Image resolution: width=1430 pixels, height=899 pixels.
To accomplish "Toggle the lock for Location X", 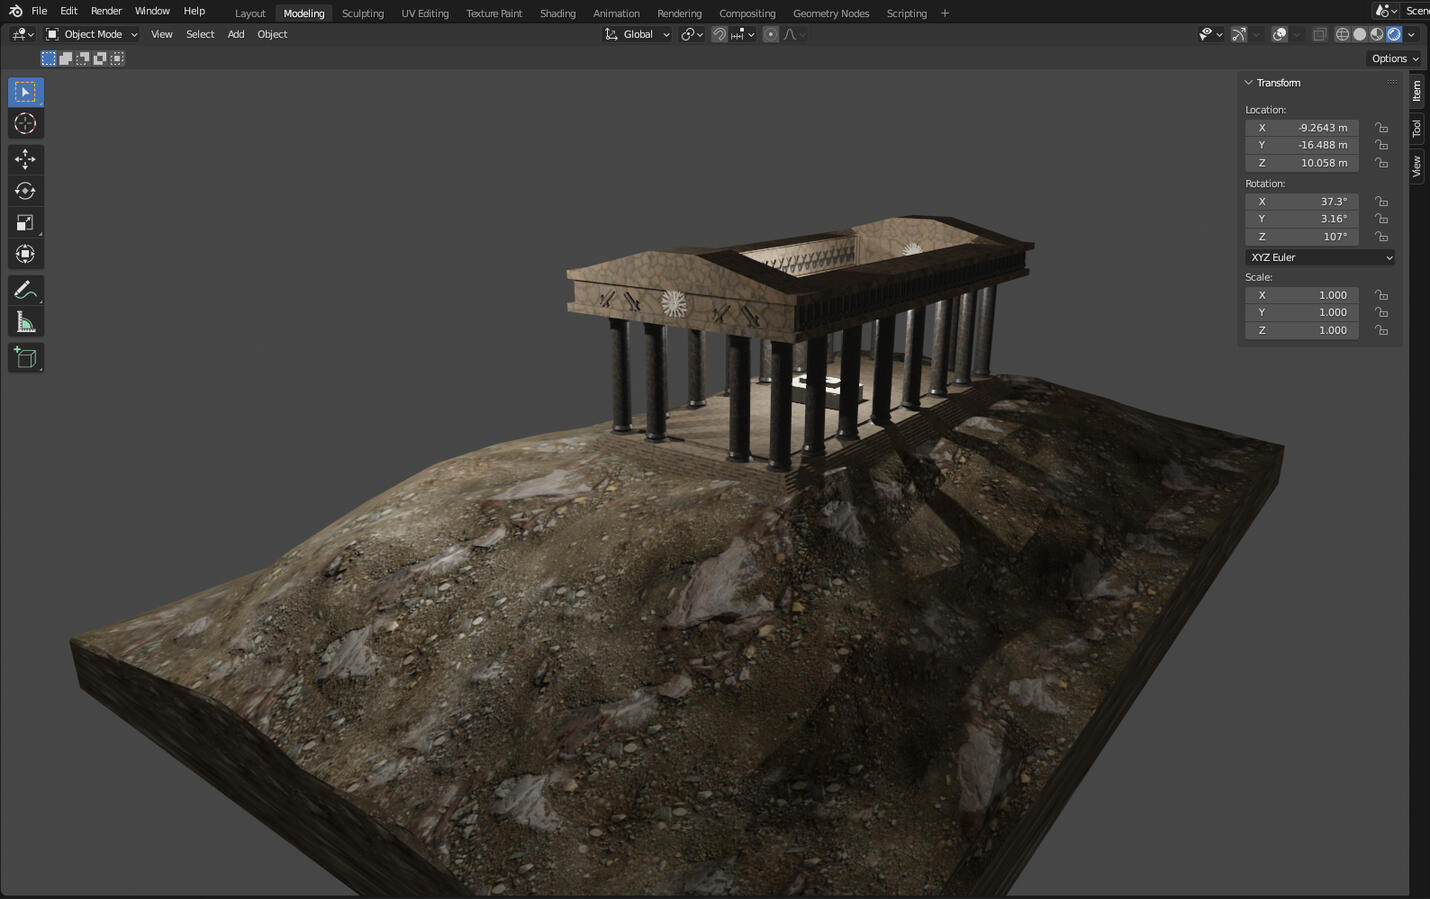I will click(1381, 128).
